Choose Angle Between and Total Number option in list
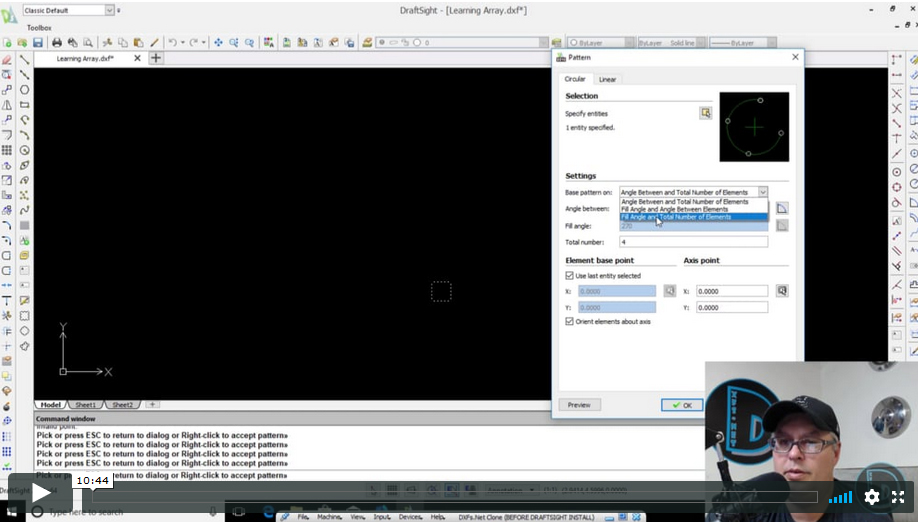This screenshot has height=522, width=918. [694, 201]
